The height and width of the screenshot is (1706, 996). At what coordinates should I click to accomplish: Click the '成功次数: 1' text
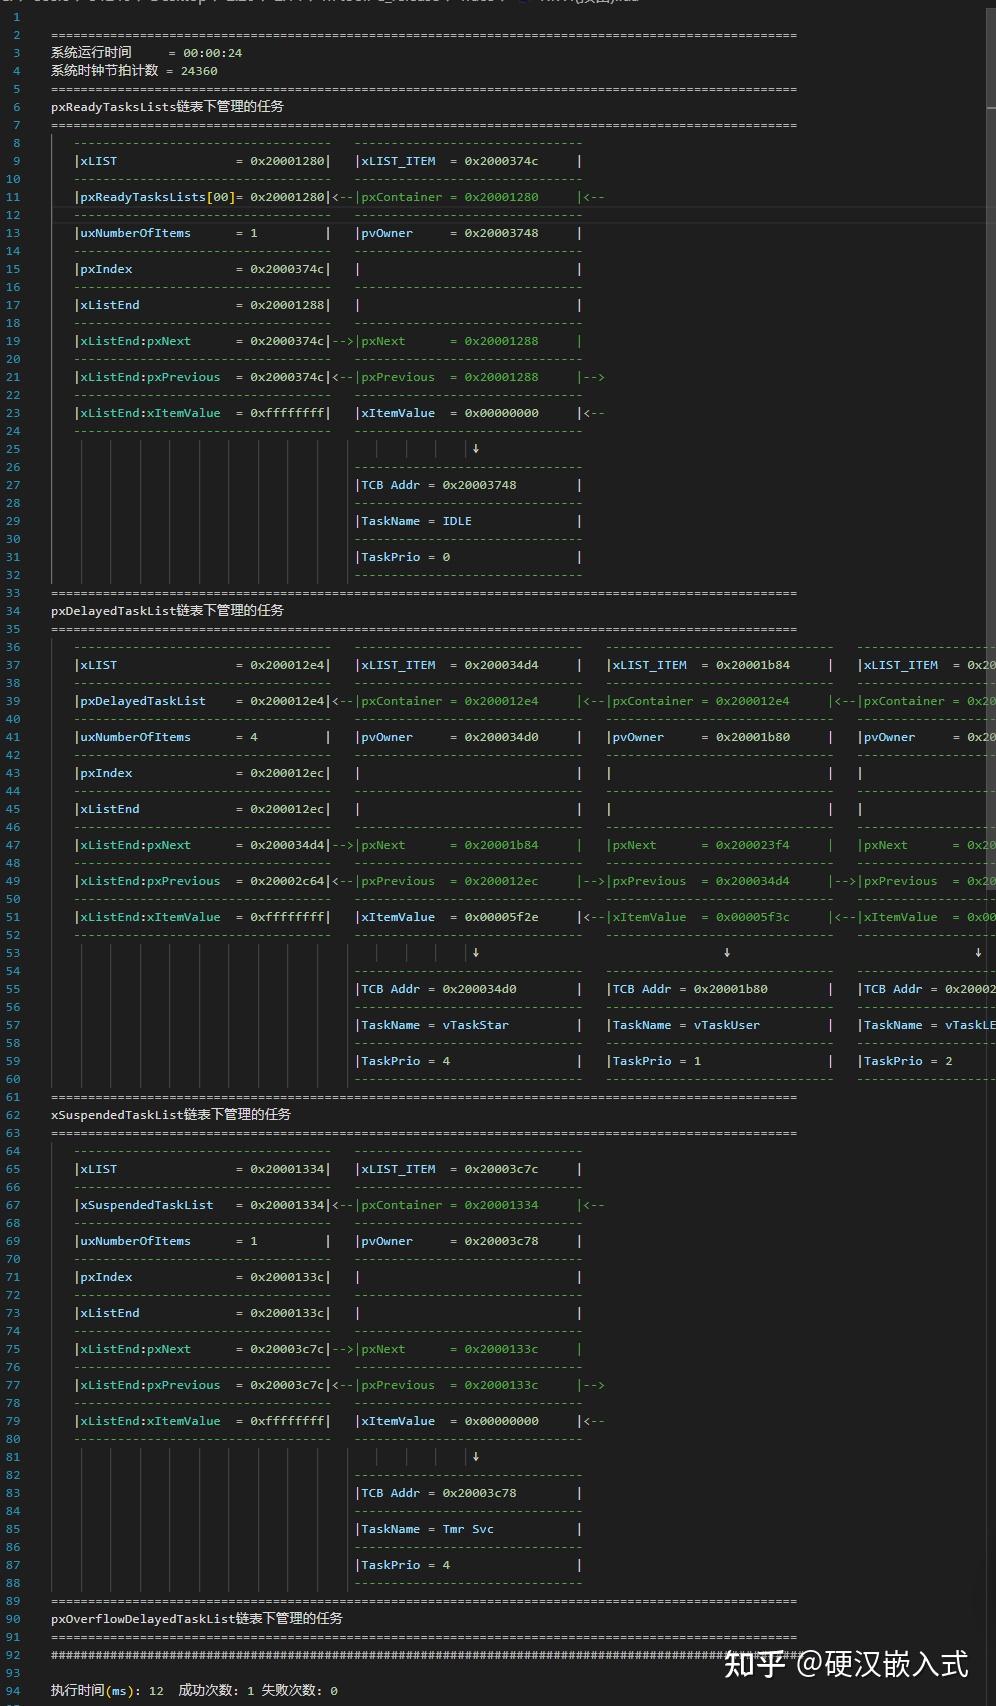216,1691
